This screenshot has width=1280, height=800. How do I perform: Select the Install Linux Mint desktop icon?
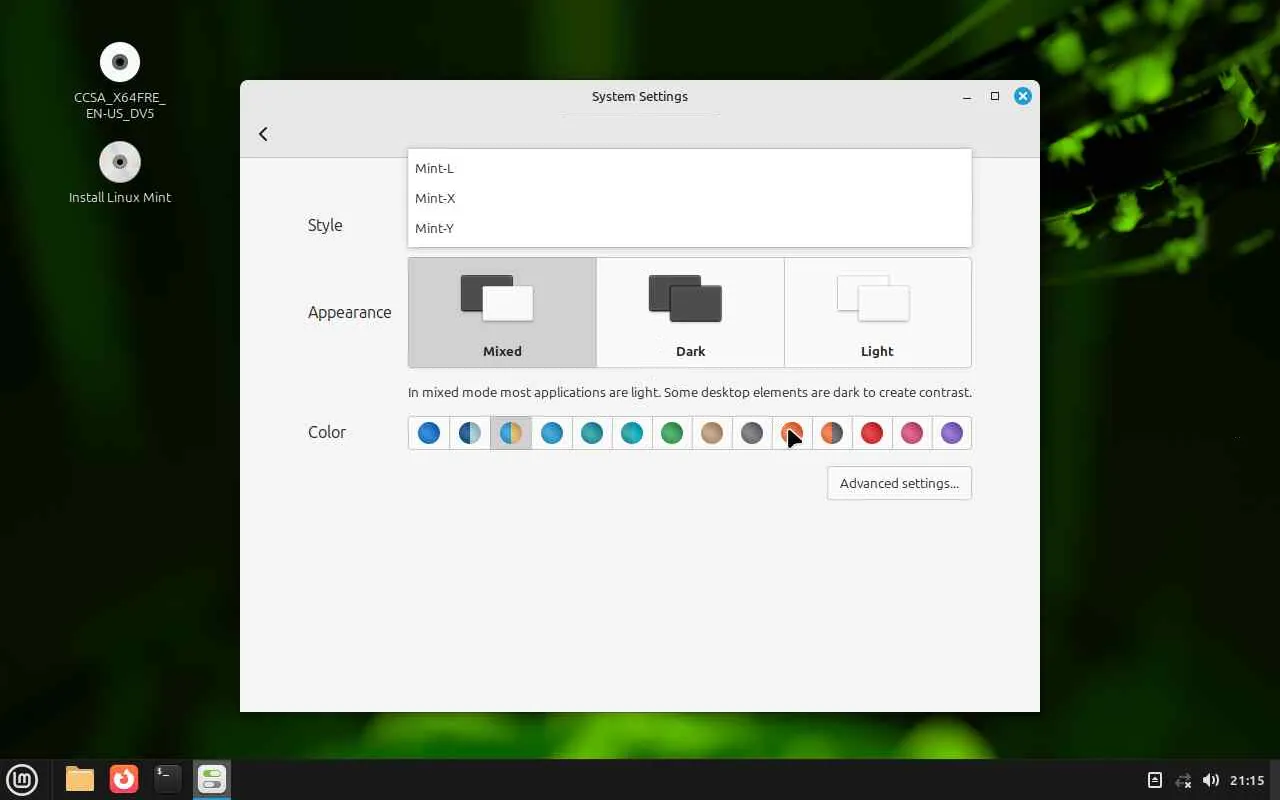coord(120,174)
